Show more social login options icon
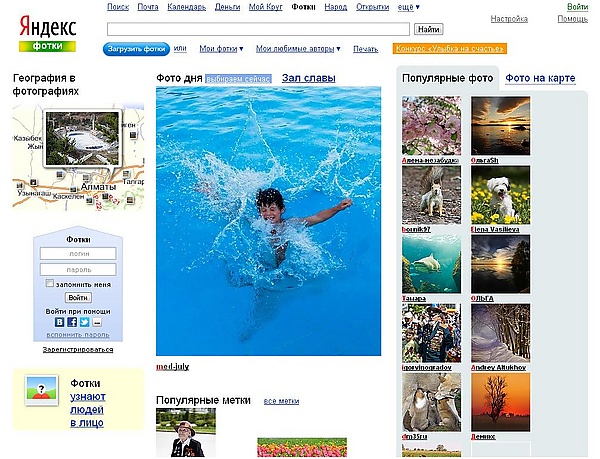 [97, 322]
